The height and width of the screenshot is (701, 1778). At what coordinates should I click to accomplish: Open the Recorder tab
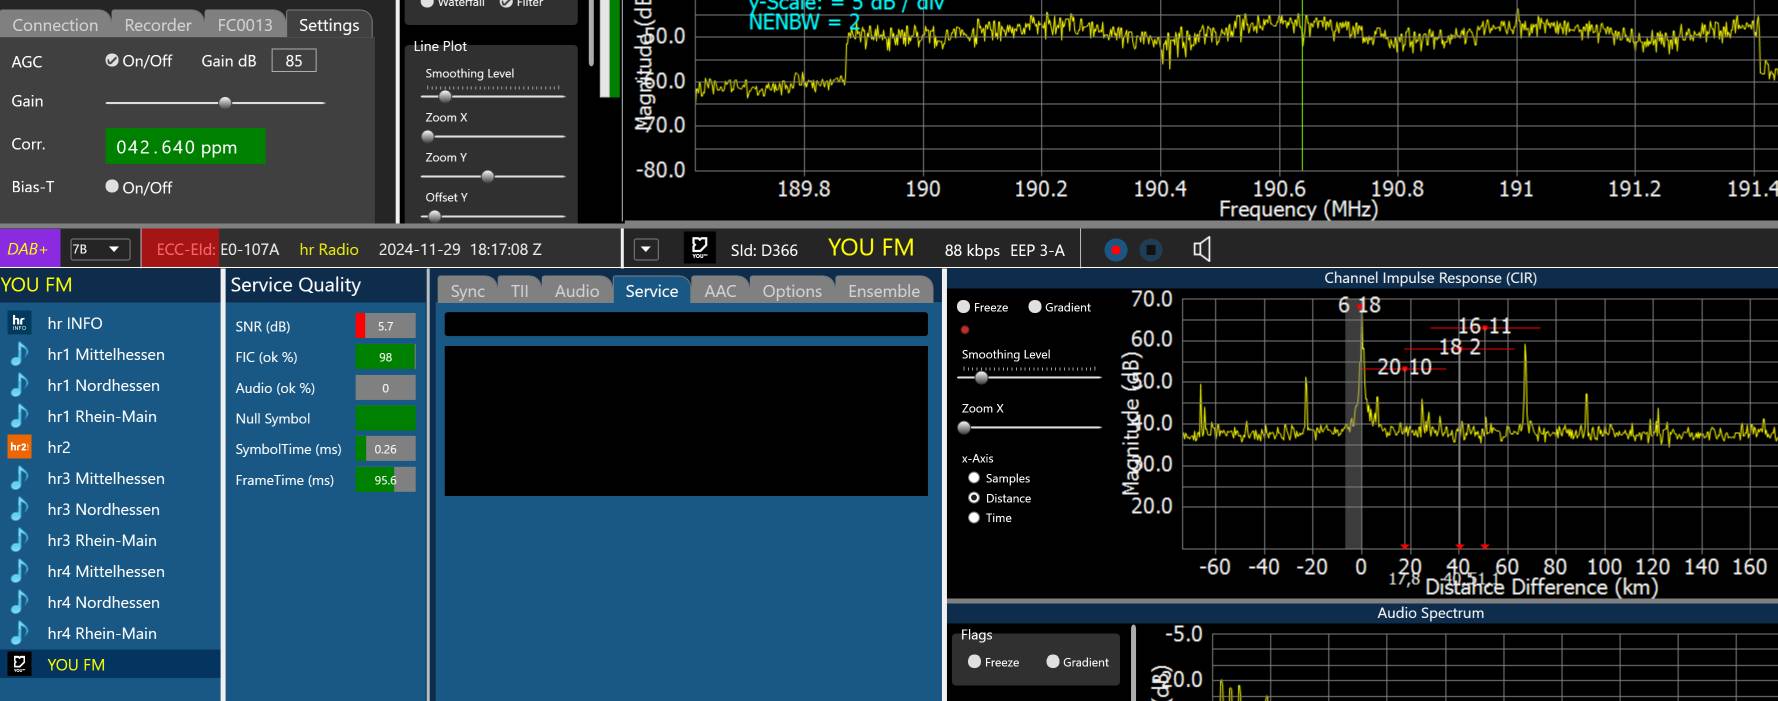pos(157,25)
